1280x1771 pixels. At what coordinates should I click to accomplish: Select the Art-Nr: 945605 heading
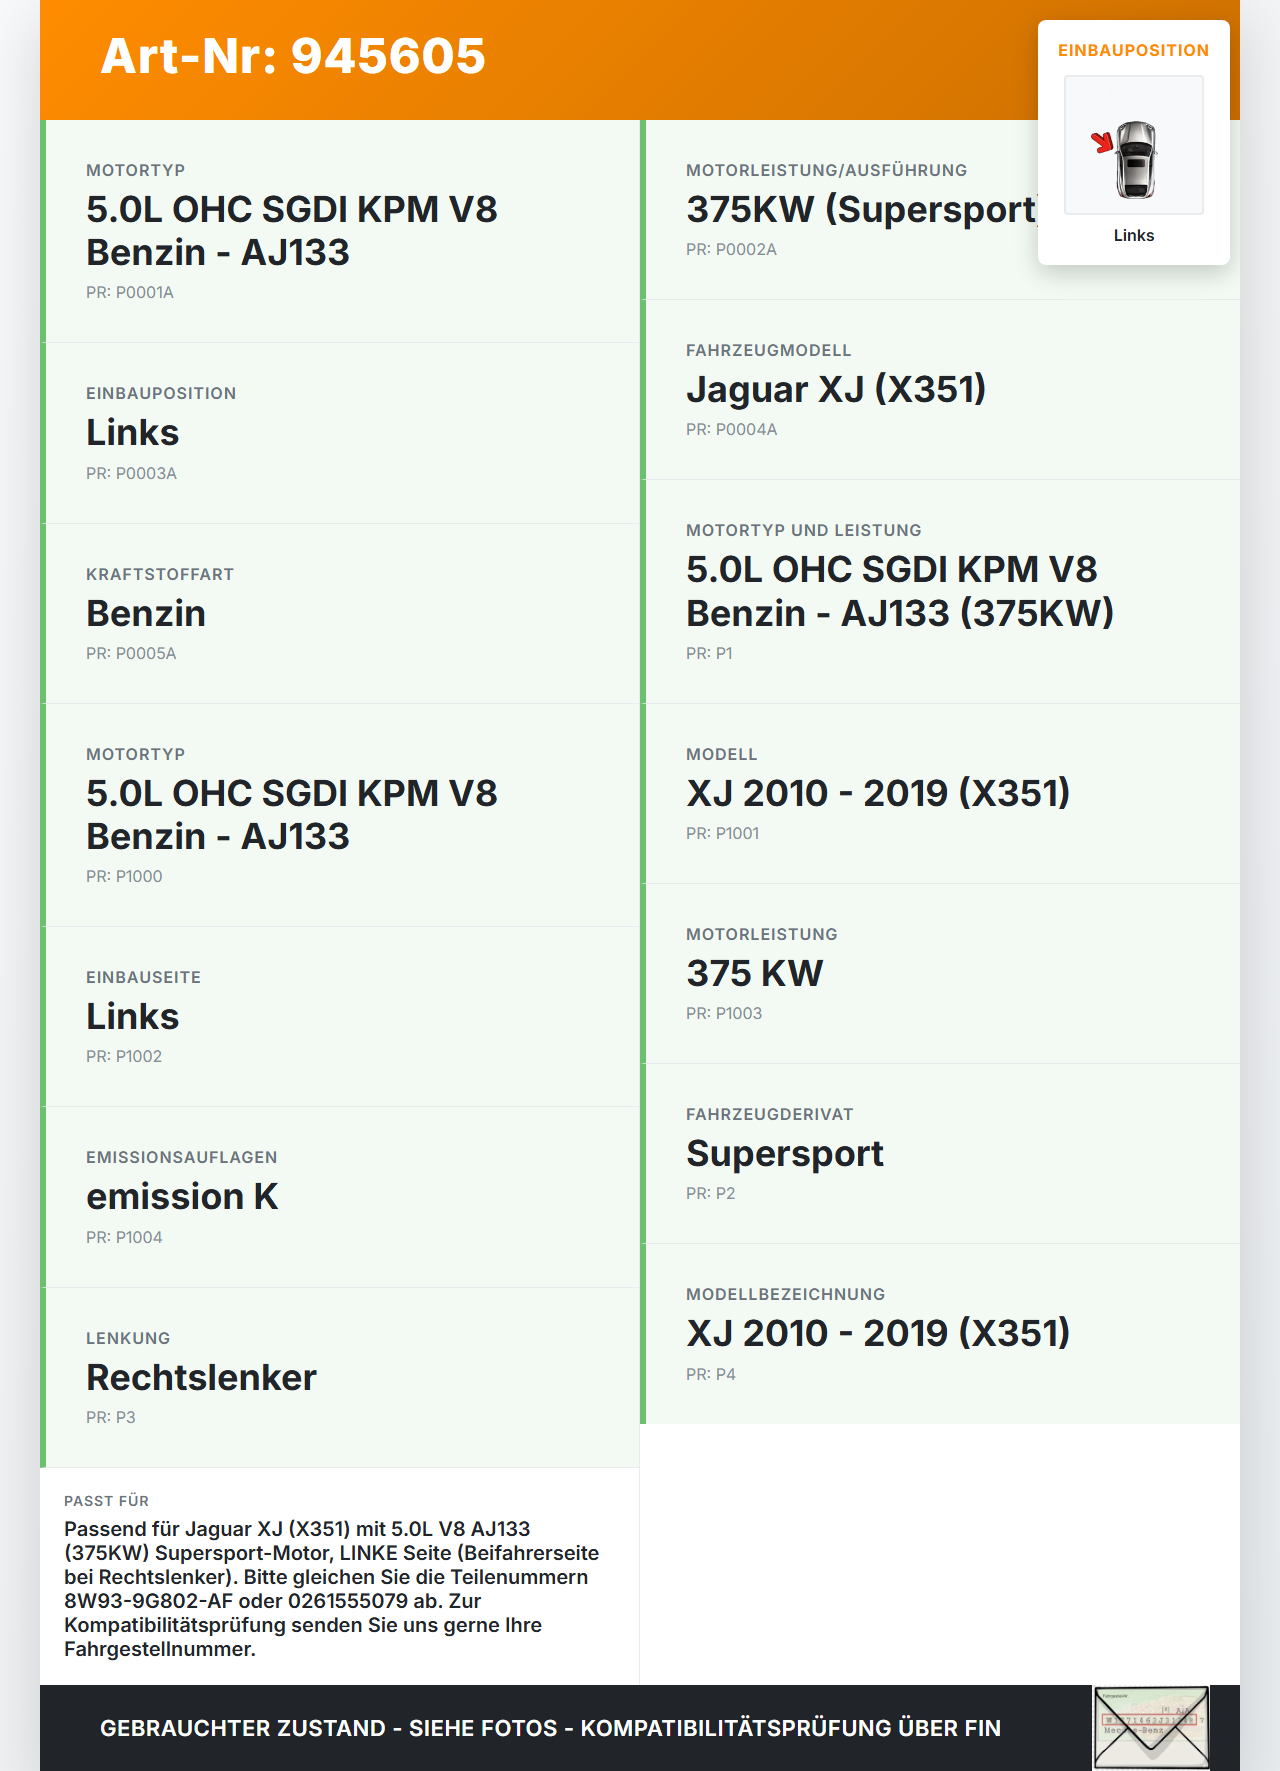[293, 56]
